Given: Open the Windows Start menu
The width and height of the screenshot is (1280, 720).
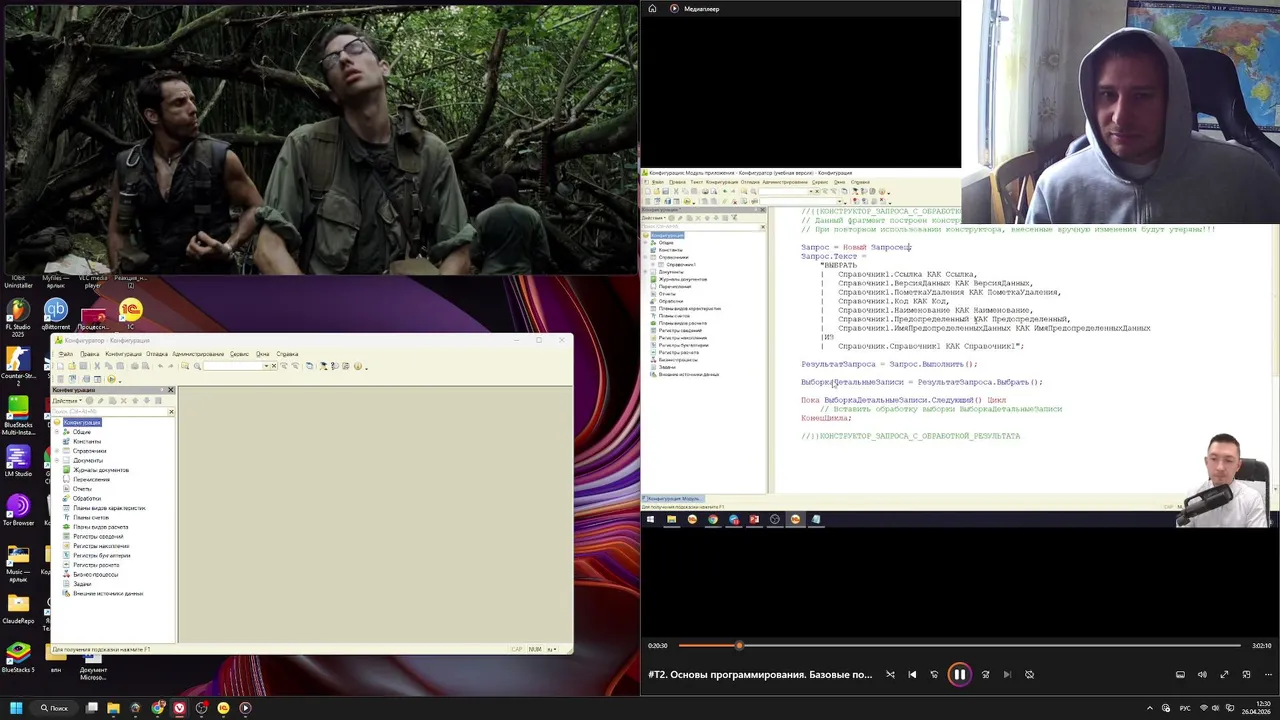Looking at the screenshot, I should 16,708.
